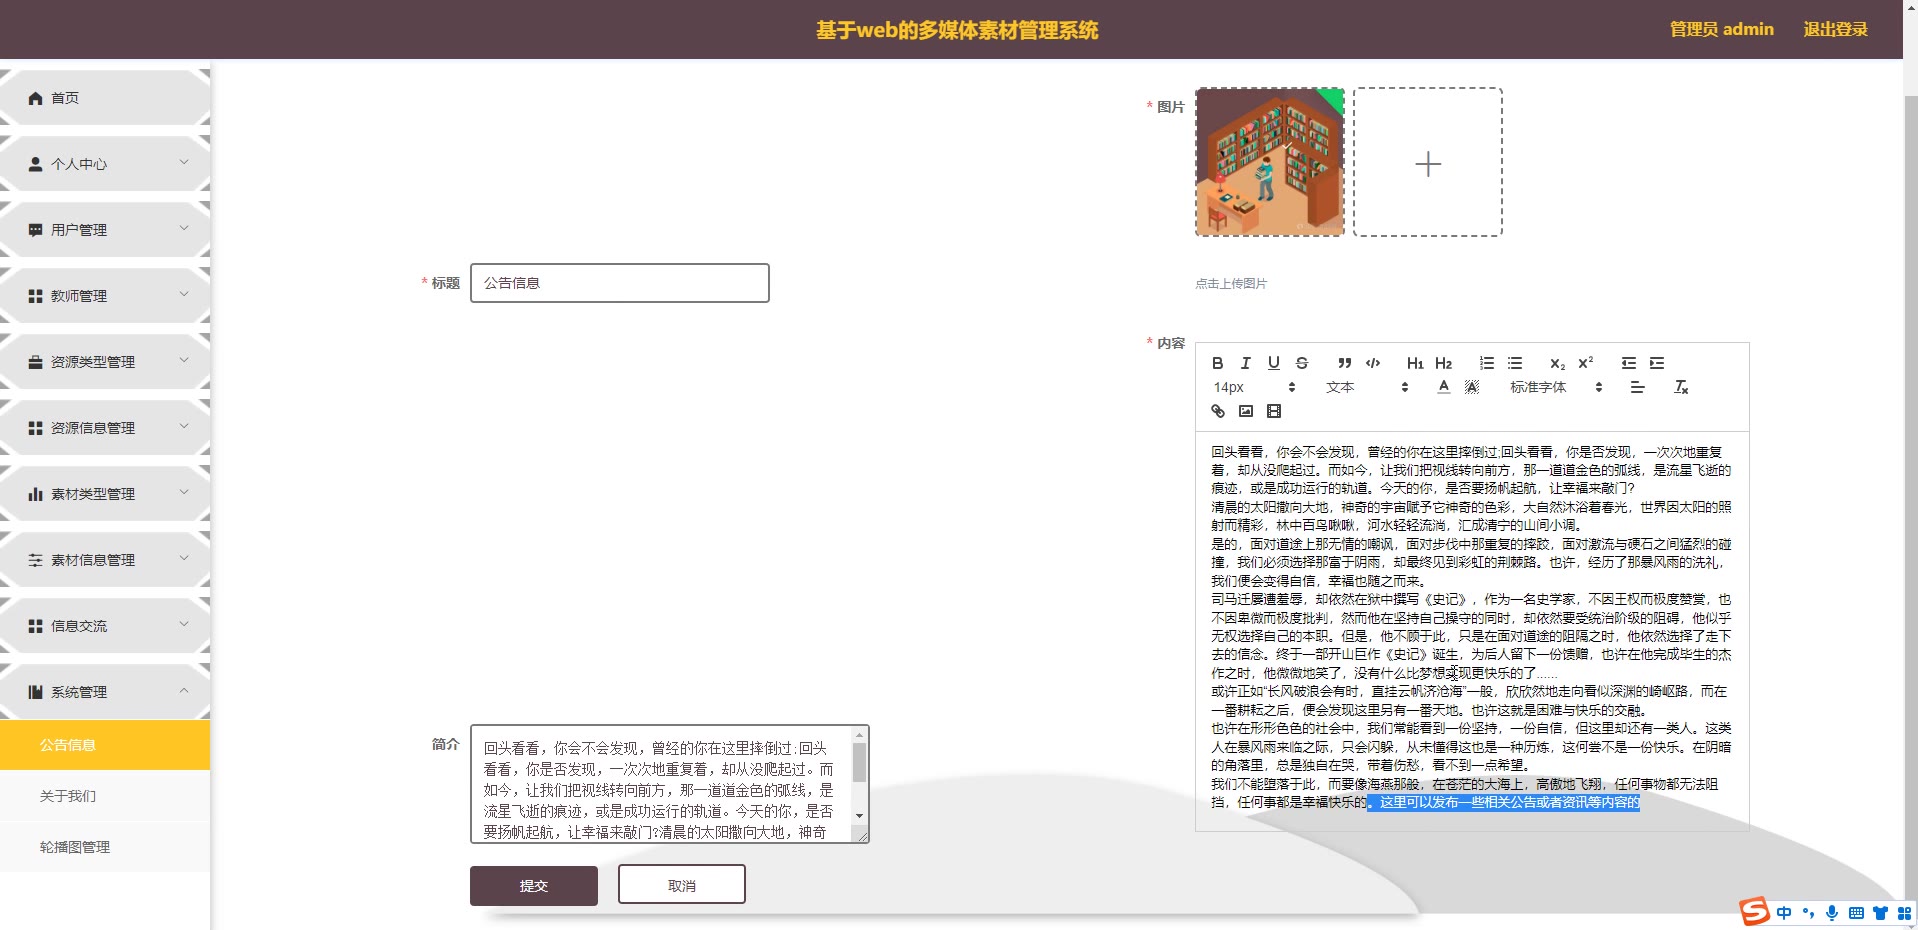The width and height of the screenshot is (1918, 930).
Task: Collapse the 系统管理 submenu
Action: point(184,691)
